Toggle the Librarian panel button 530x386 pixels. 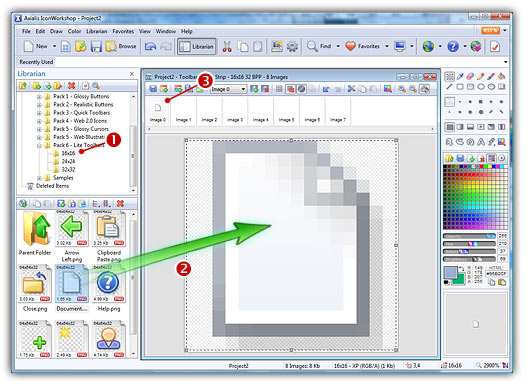tap(196, 46)
